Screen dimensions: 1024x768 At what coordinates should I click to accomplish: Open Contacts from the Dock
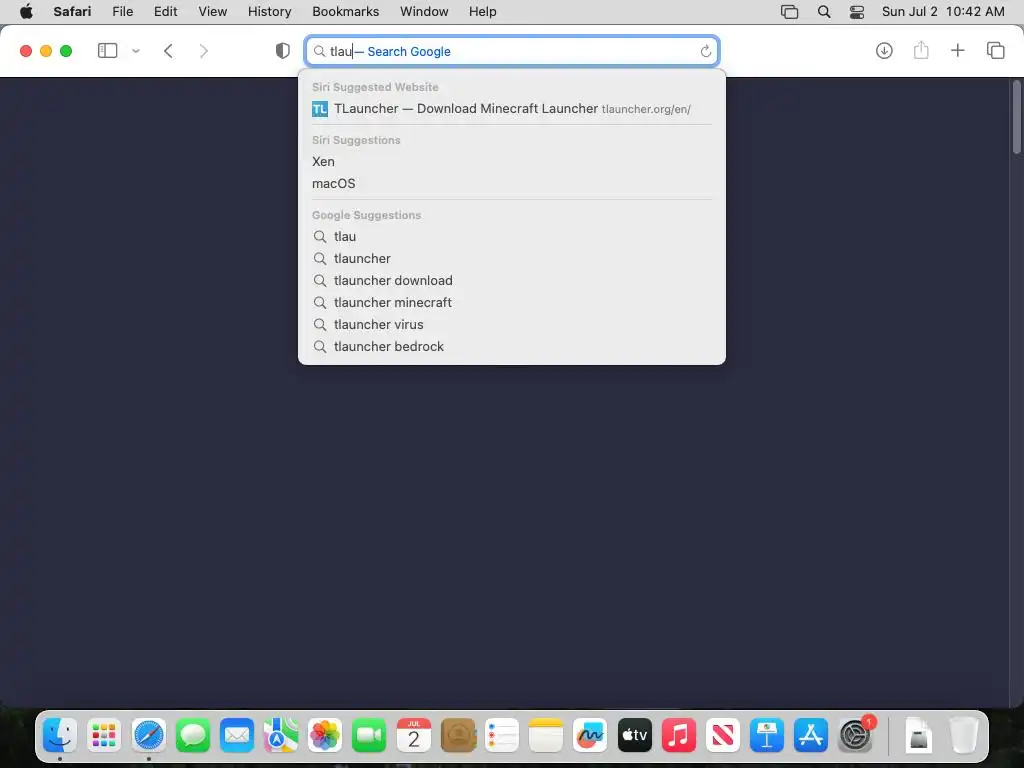tap(458, 735)
